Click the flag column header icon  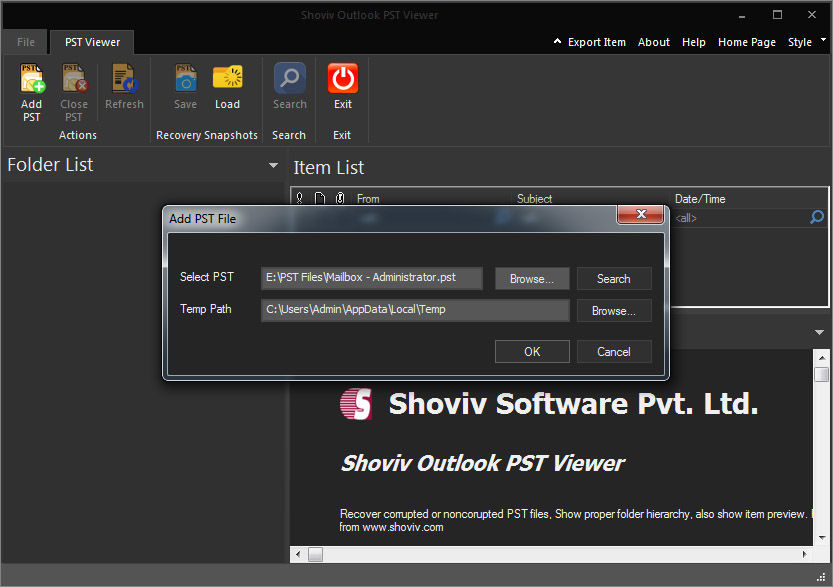coord(300,198)
